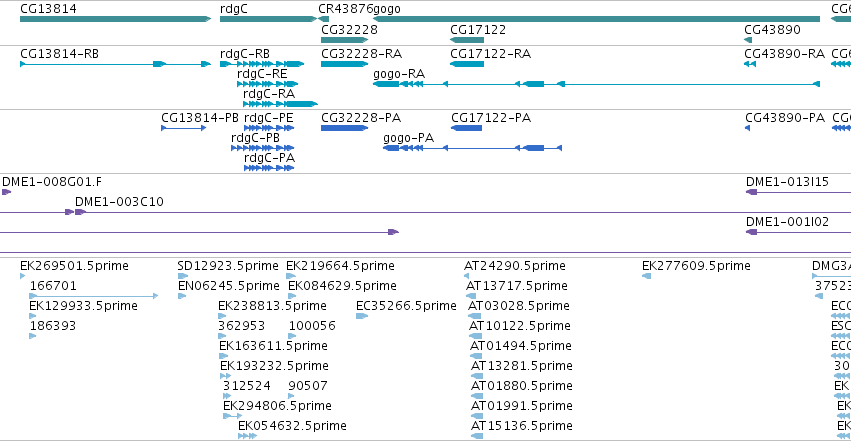Select EST EK269501.5prime
The width and height of the screenshot is (851, 441).
click(x=23, y=276)
